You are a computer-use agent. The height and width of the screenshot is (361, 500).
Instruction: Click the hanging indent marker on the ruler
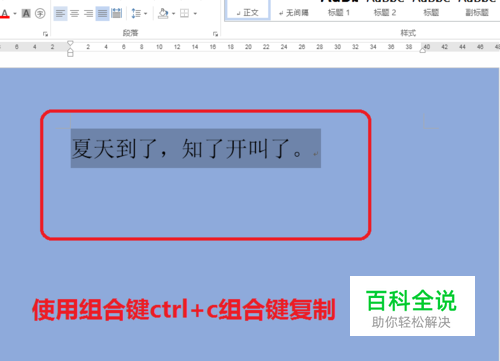70,50
